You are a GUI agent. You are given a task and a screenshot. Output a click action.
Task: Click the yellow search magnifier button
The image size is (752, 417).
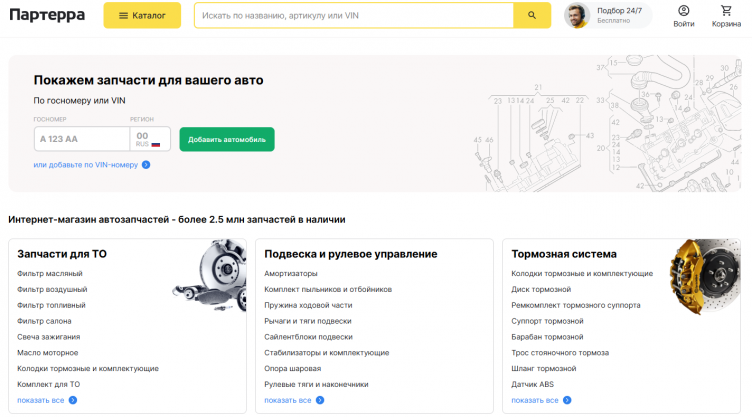(x=532, y=15)
